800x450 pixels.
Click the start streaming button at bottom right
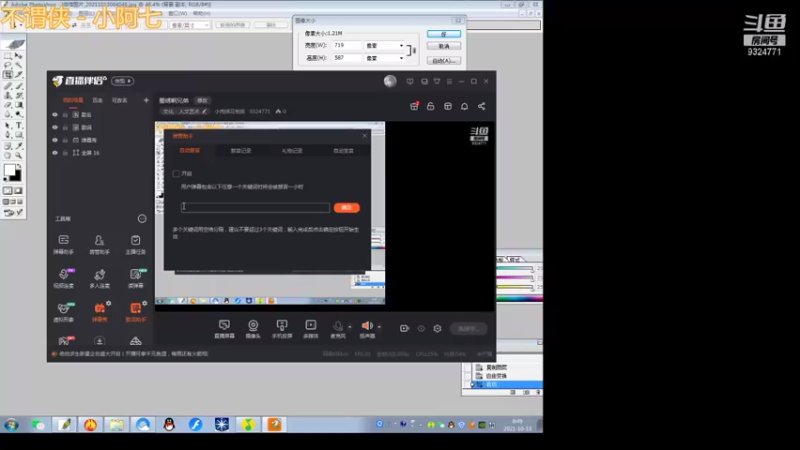[468, 329]
